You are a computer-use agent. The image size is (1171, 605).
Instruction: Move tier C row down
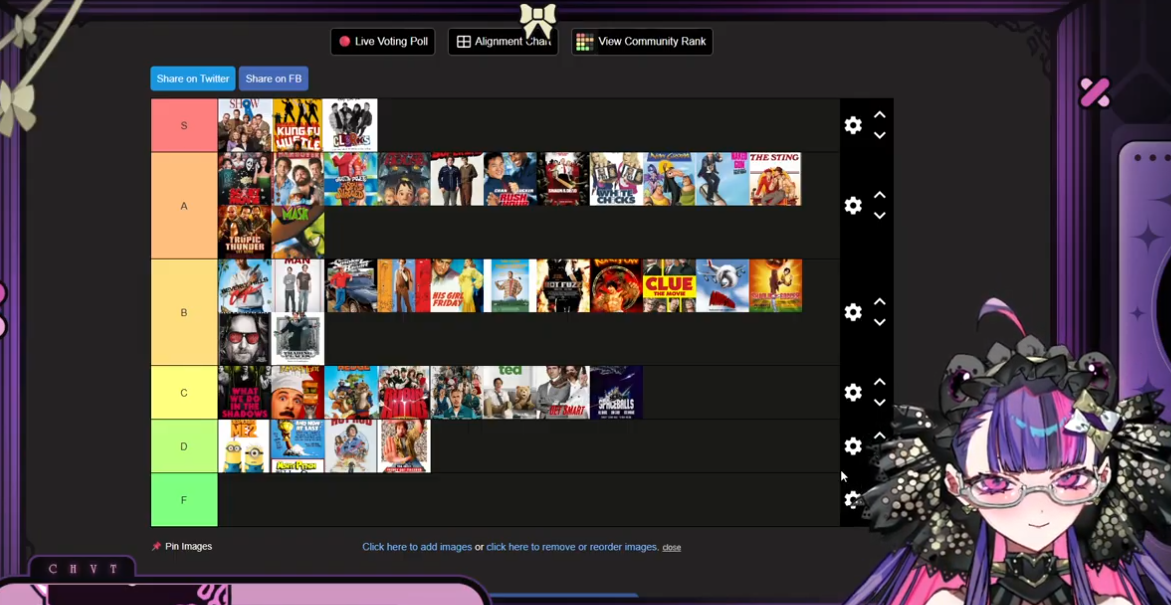[x=880, y=402]
